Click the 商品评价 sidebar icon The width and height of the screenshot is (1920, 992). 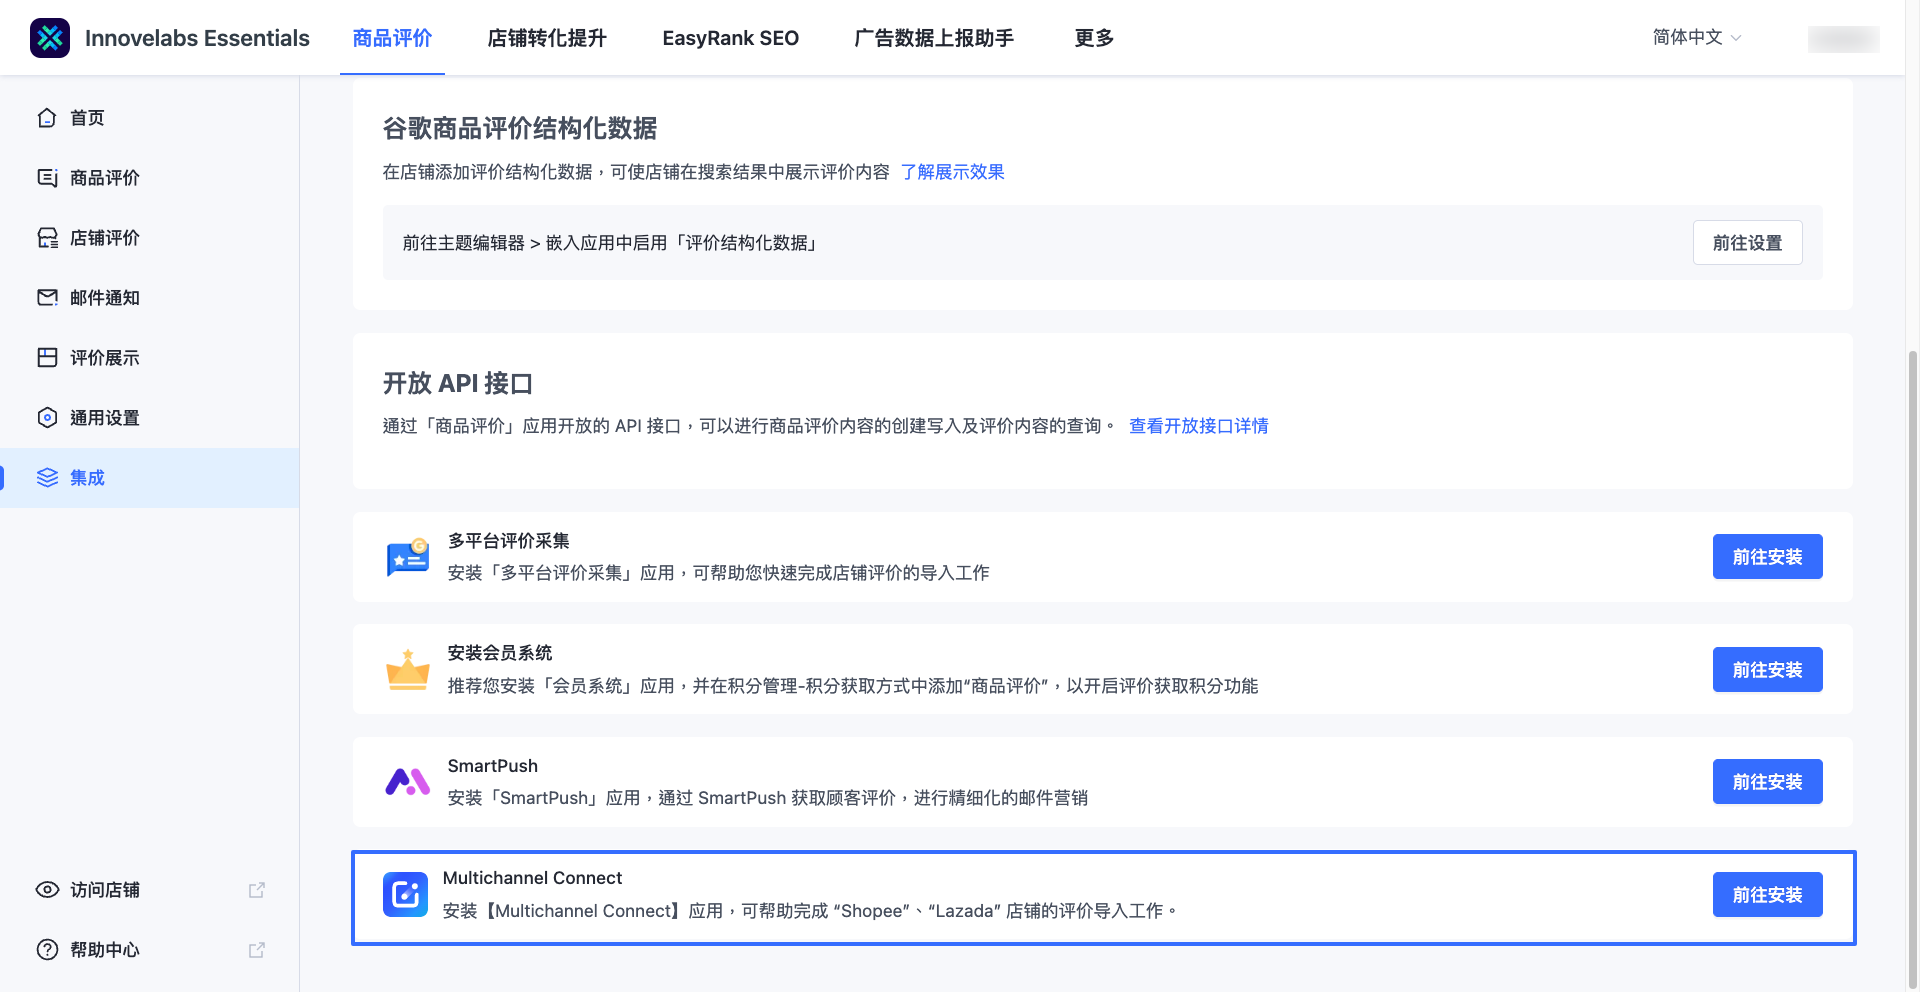click(47, 178)
